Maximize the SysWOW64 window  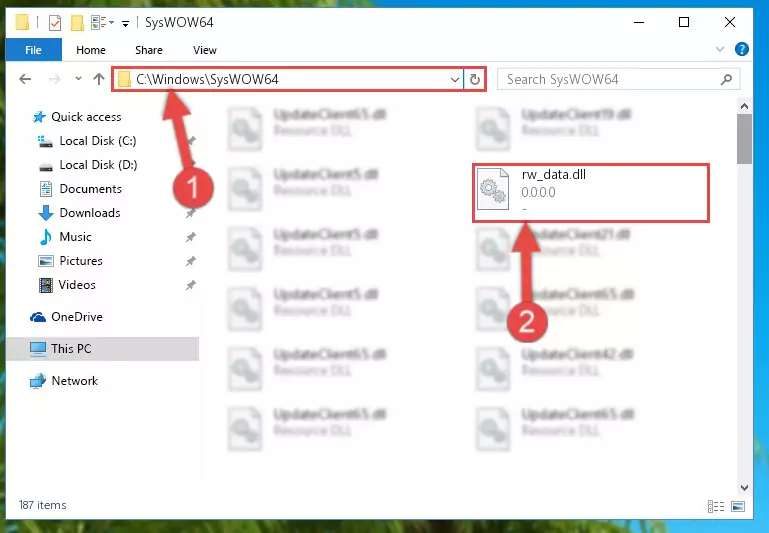[684, 22]
